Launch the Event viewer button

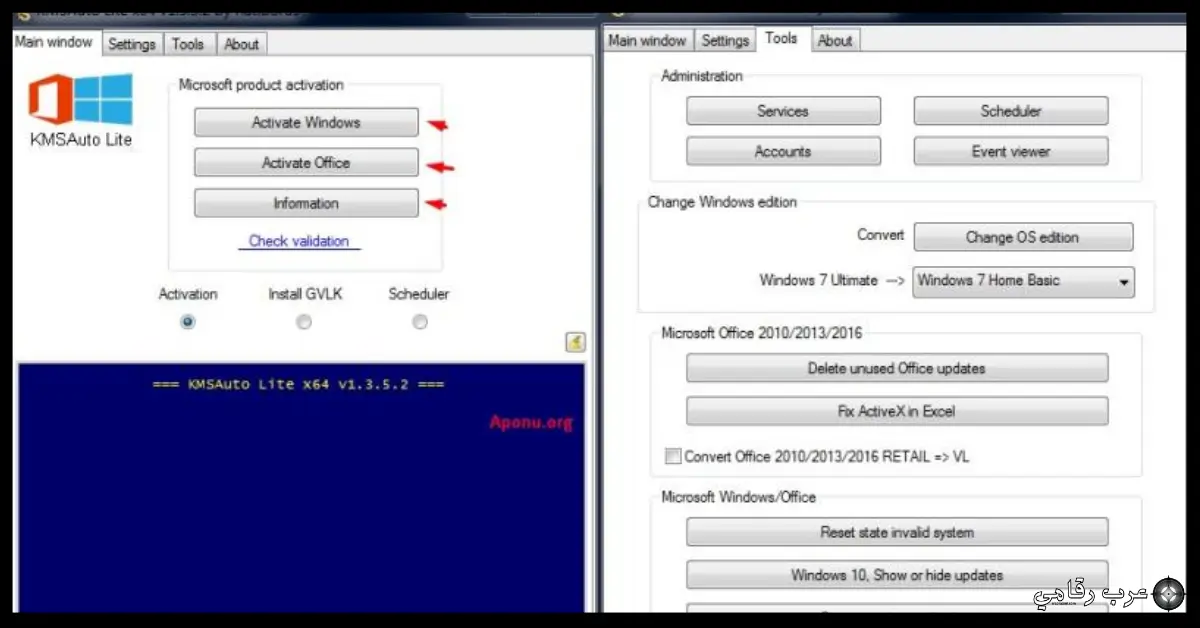coord(1010,152)
